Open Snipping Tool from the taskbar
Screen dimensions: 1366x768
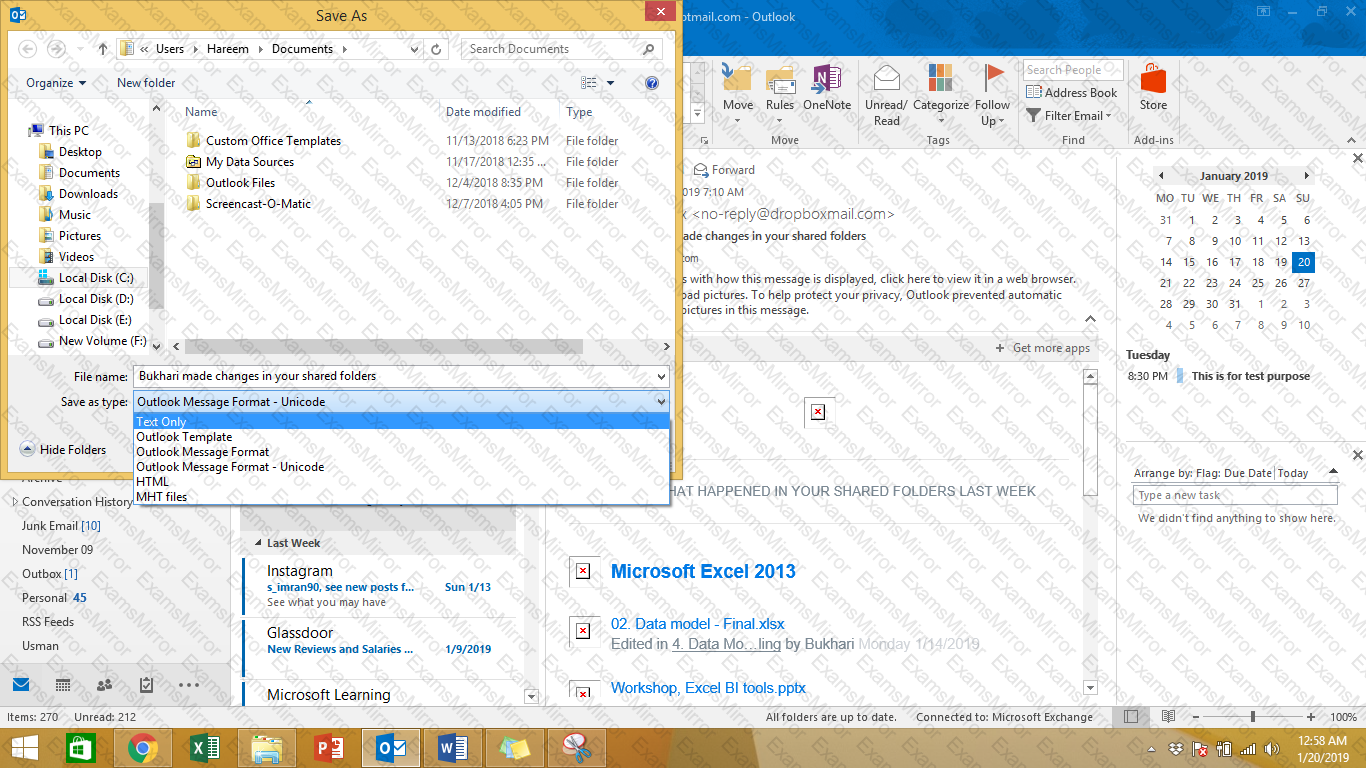tap(576, 748)
